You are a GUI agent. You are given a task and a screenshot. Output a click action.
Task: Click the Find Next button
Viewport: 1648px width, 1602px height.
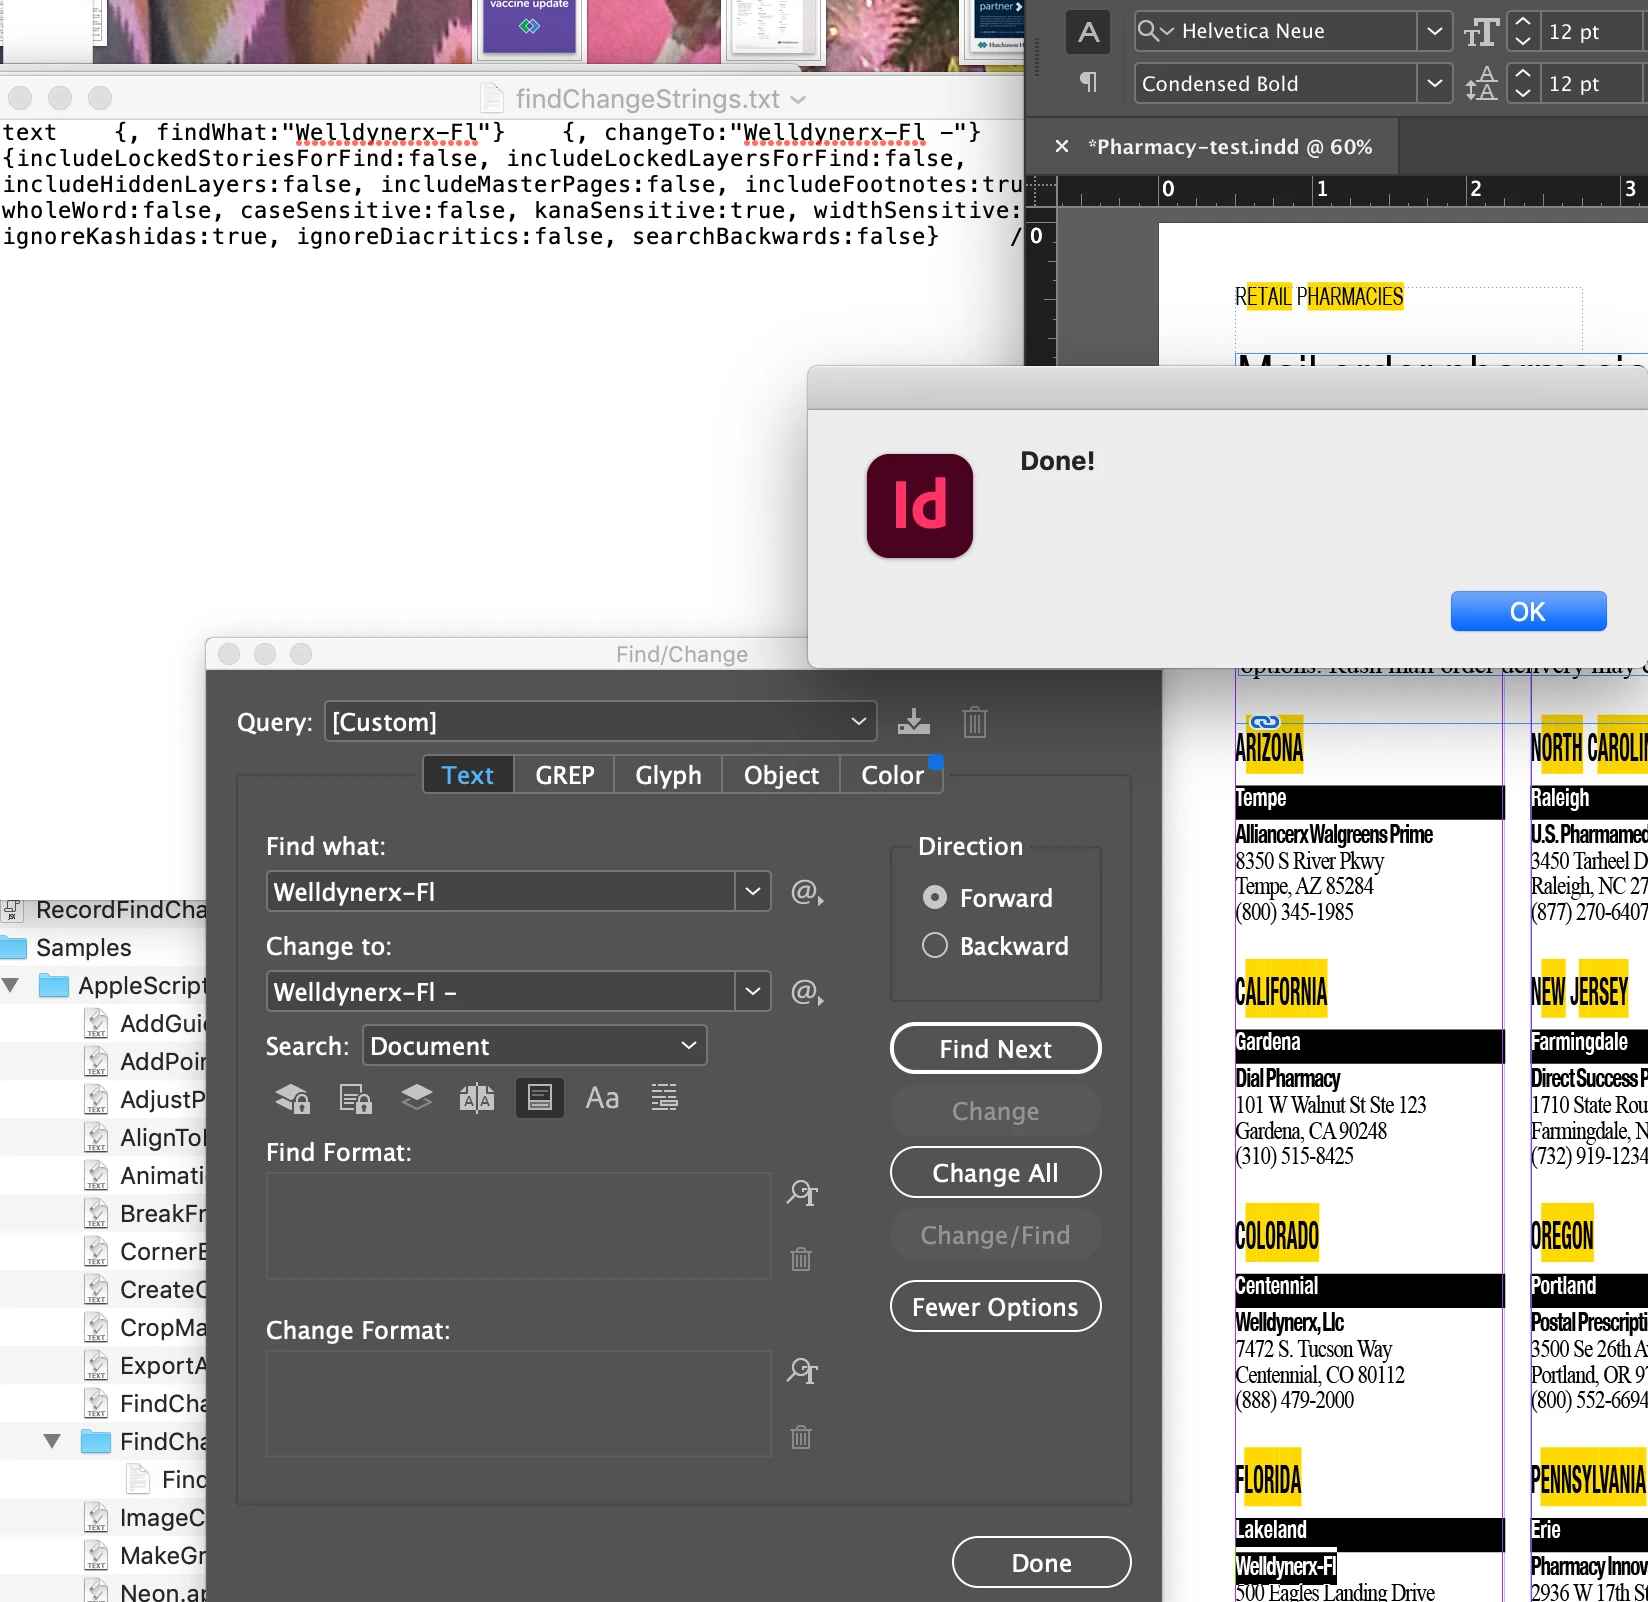995,1049
